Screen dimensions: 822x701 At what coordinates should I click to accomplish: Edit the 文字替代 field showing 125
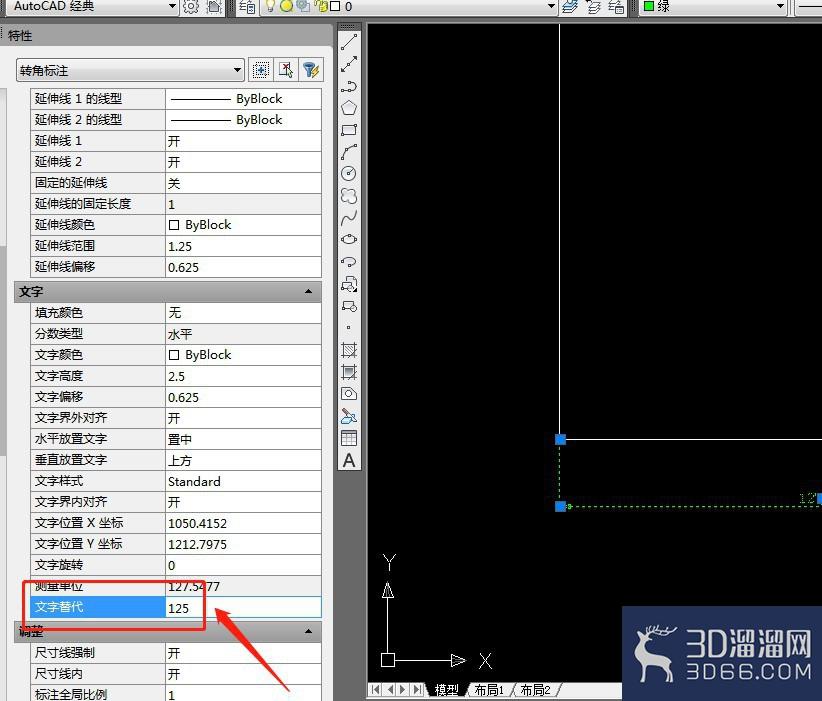click(x=243, y=608)
